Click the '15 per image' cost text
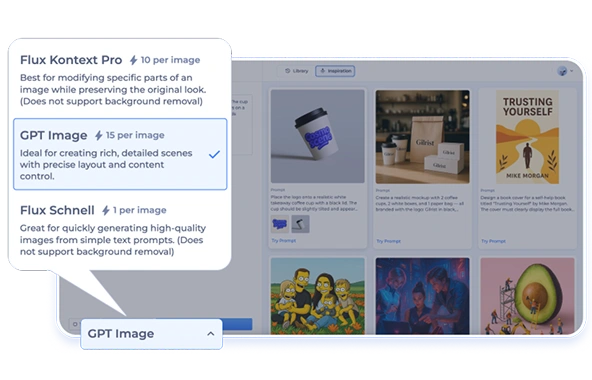The height and width of the screenshot is (380, 592). pyautogui.click(x=135, y=135)
